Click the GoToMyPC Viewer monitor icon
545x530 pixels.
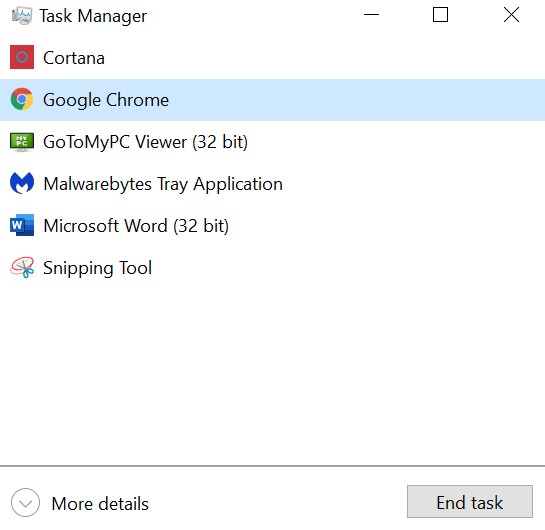pos(22,142)
